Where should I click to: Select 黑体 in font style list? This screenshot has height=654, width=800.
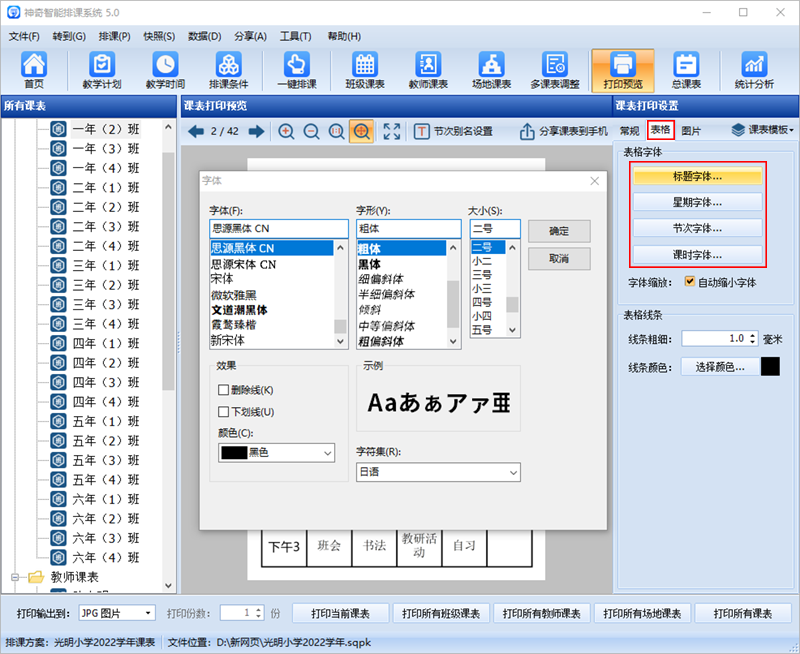click(x=369, y=264)
